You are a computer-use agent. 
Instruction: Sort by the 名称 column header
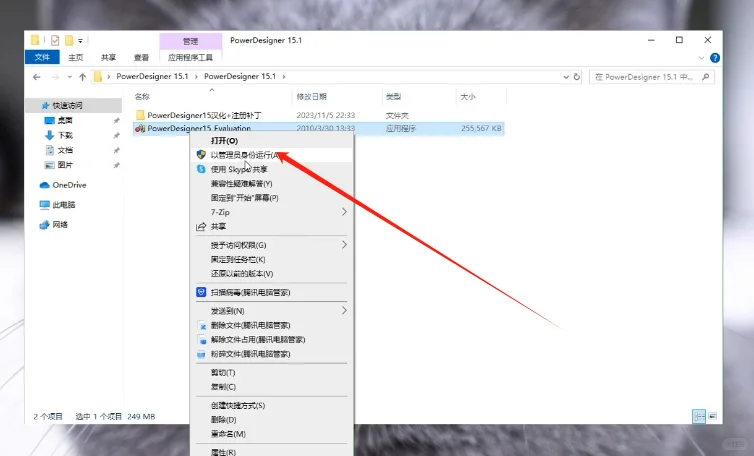[x=142, y=96]
